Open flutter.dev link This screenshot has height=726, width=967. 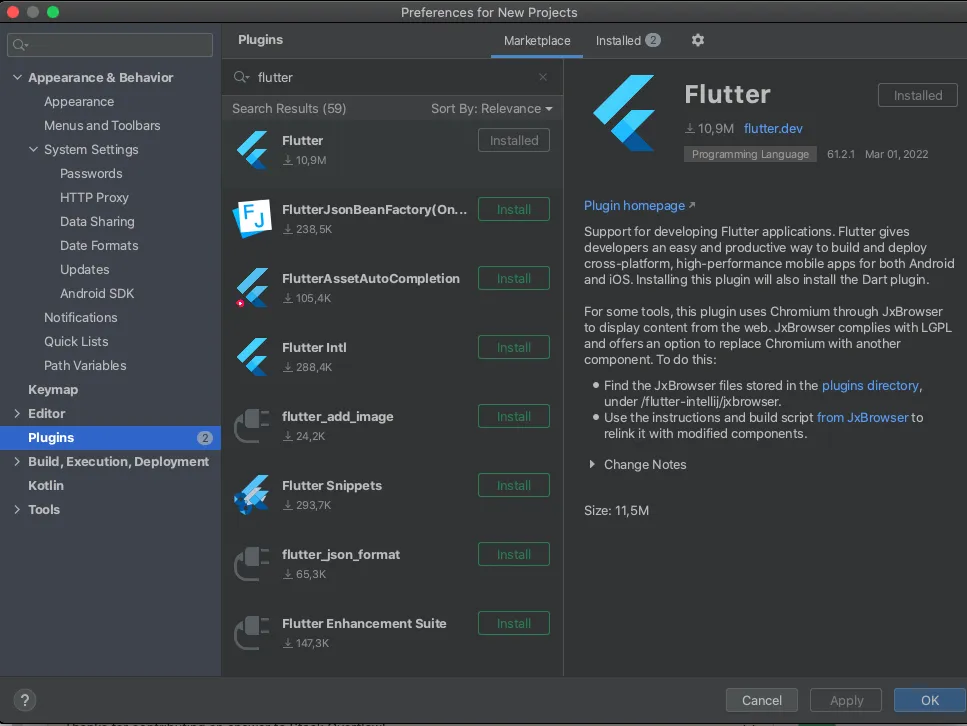(x=773, y=128)
